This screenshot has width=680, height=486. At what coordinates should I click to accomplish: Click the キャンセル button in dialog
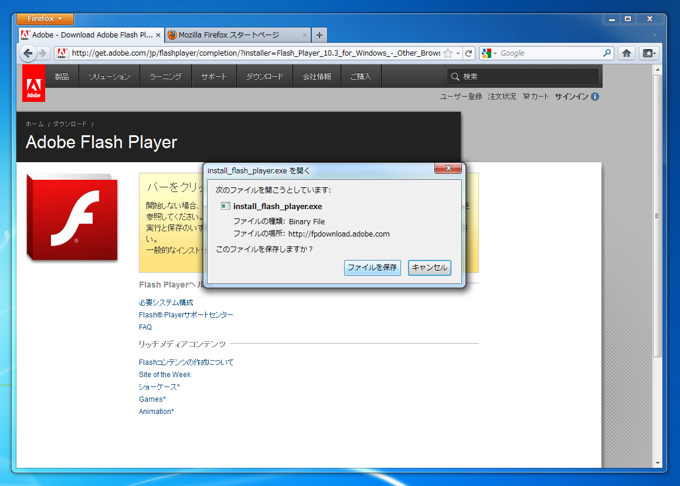click(x=429, y=267)
